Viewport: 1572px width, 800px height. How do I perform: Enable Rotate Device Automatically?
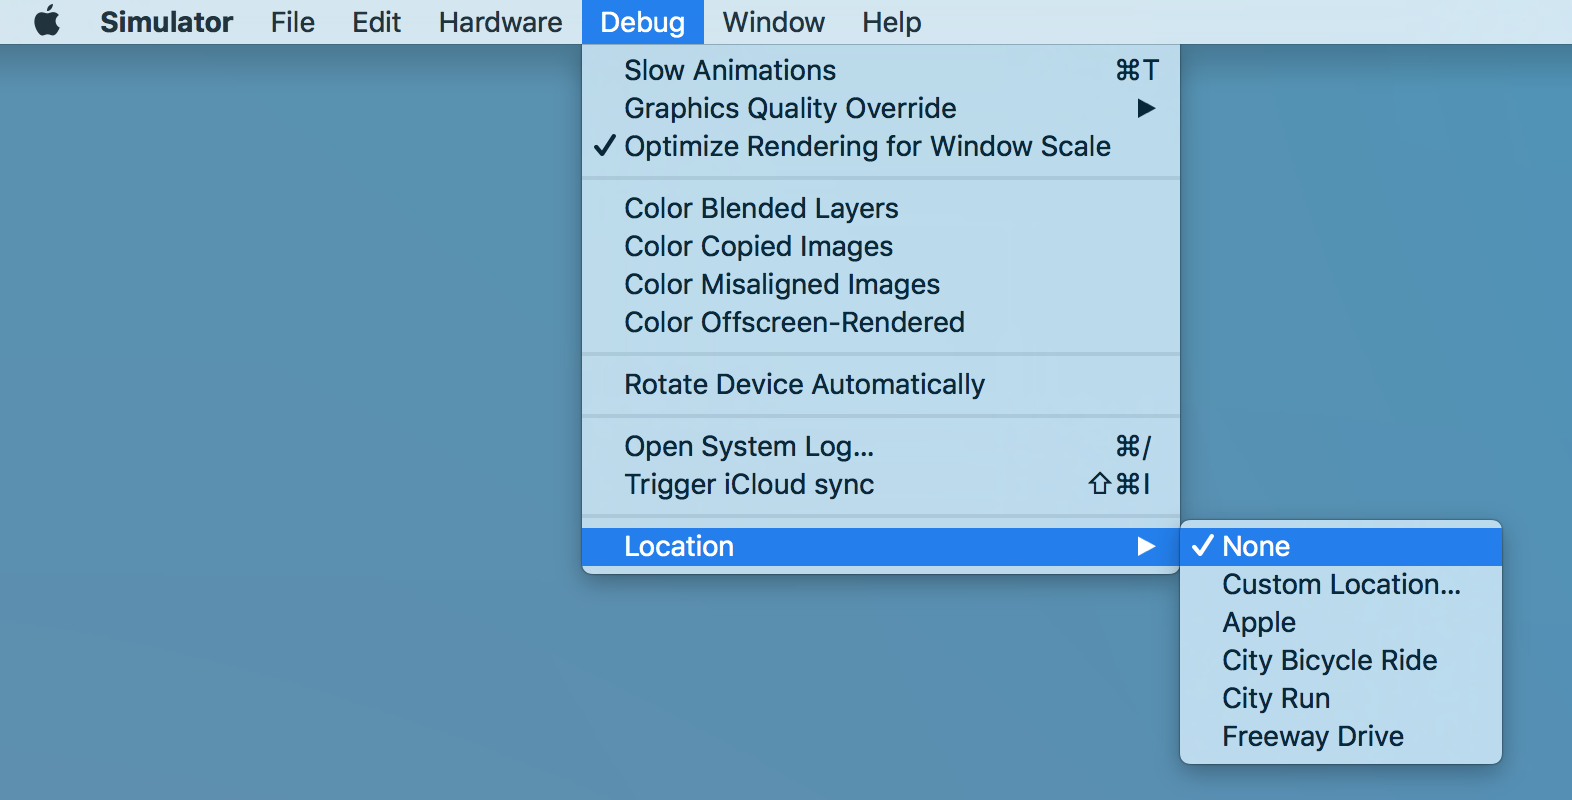[804, 384]
